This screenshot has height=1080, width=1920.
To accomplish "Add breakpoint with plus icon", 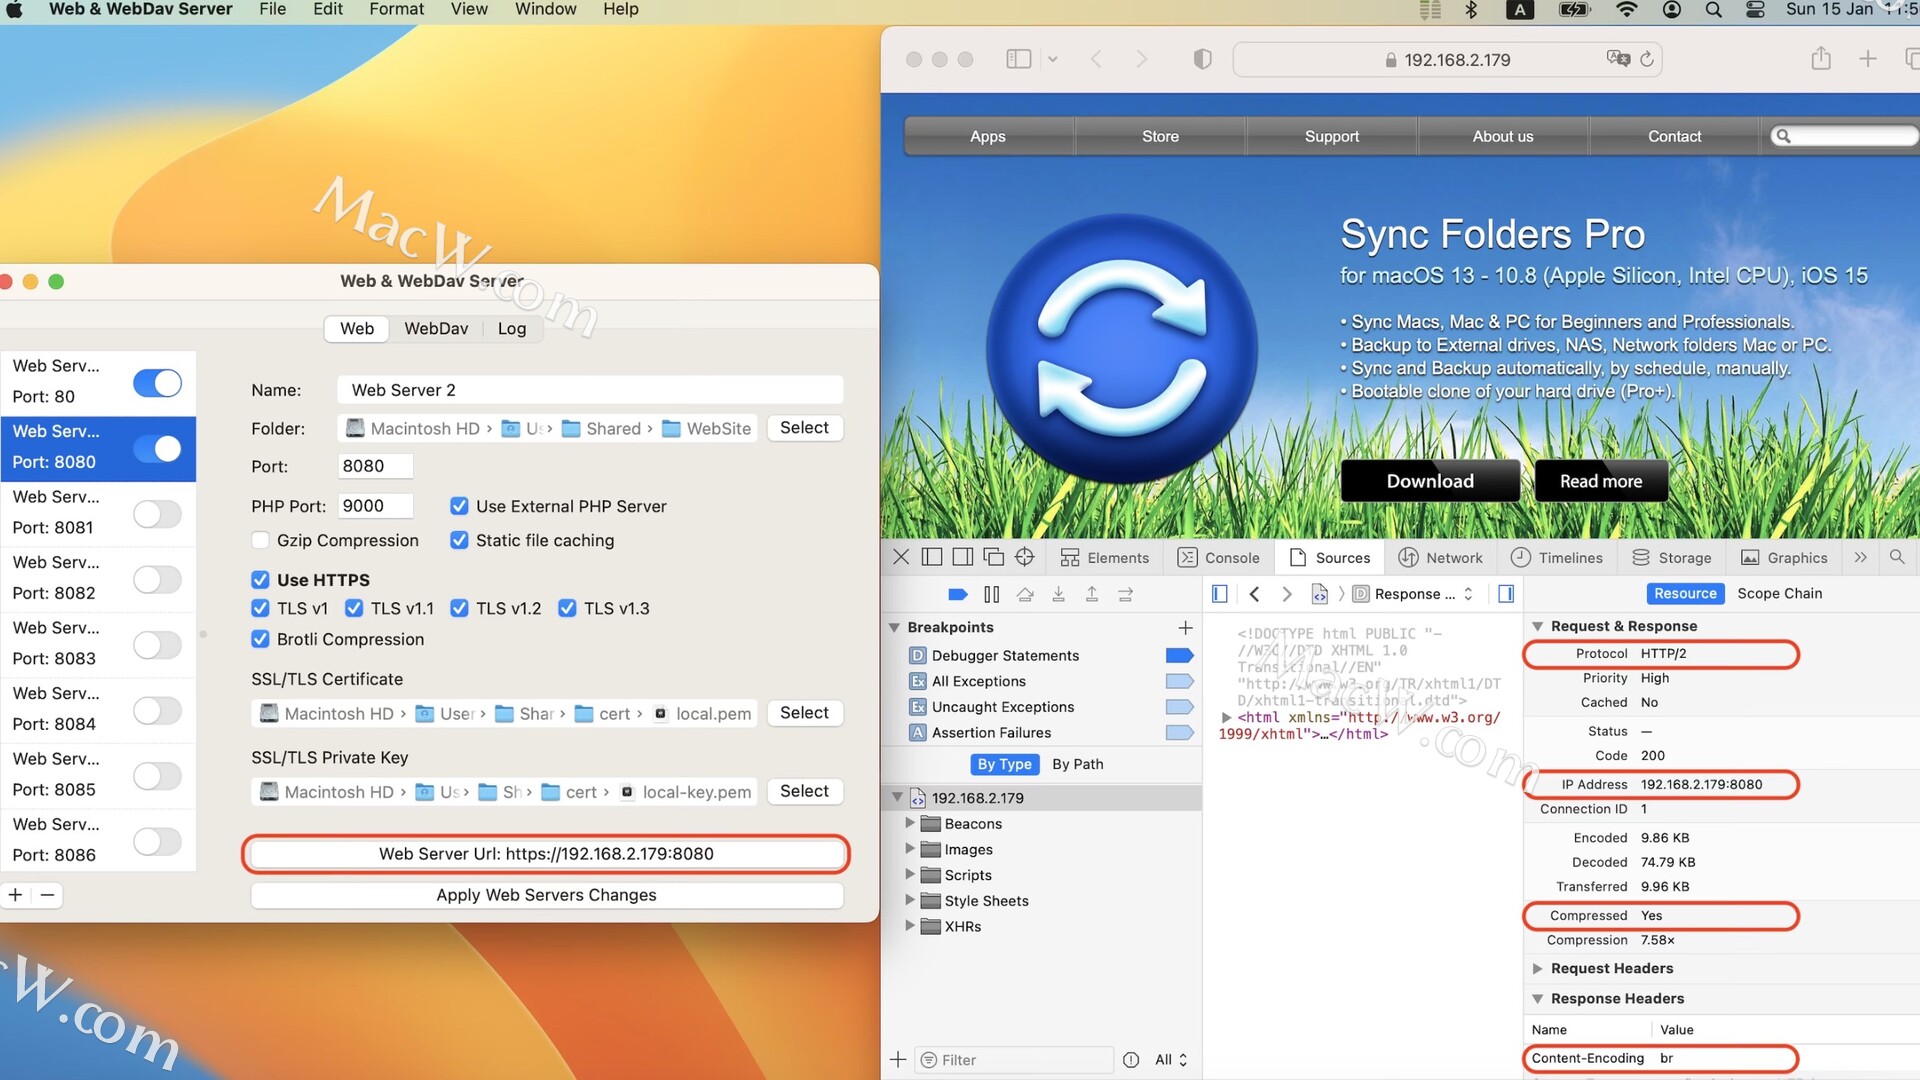I will [x=1185, y=627].
